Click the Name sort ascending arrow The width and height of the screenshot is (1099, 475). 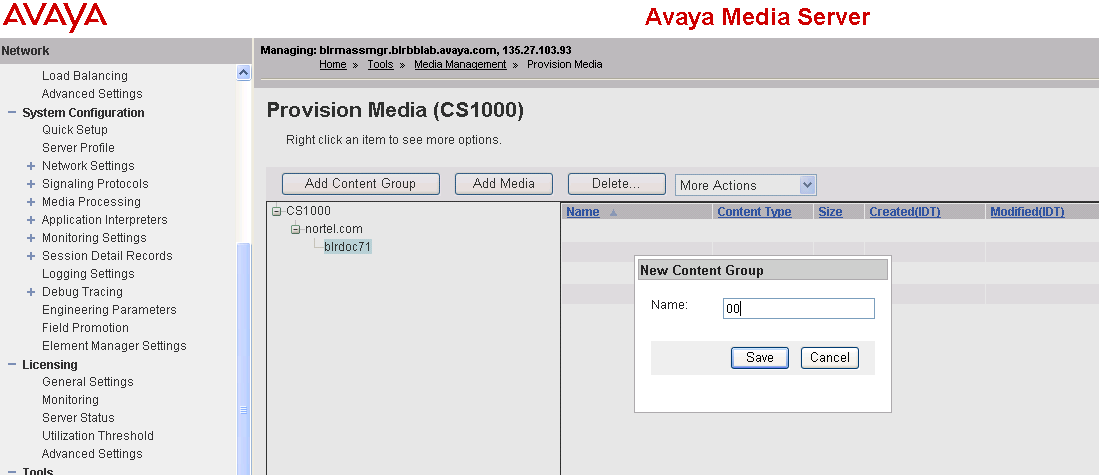(614, 212)
